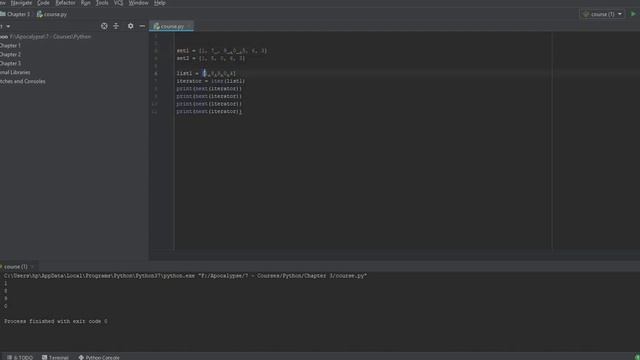The width and height of the screenshot is (640, 360).
Task: Select External Libraries in project tree
Action: pyautogui.click(x=15, y=73)
